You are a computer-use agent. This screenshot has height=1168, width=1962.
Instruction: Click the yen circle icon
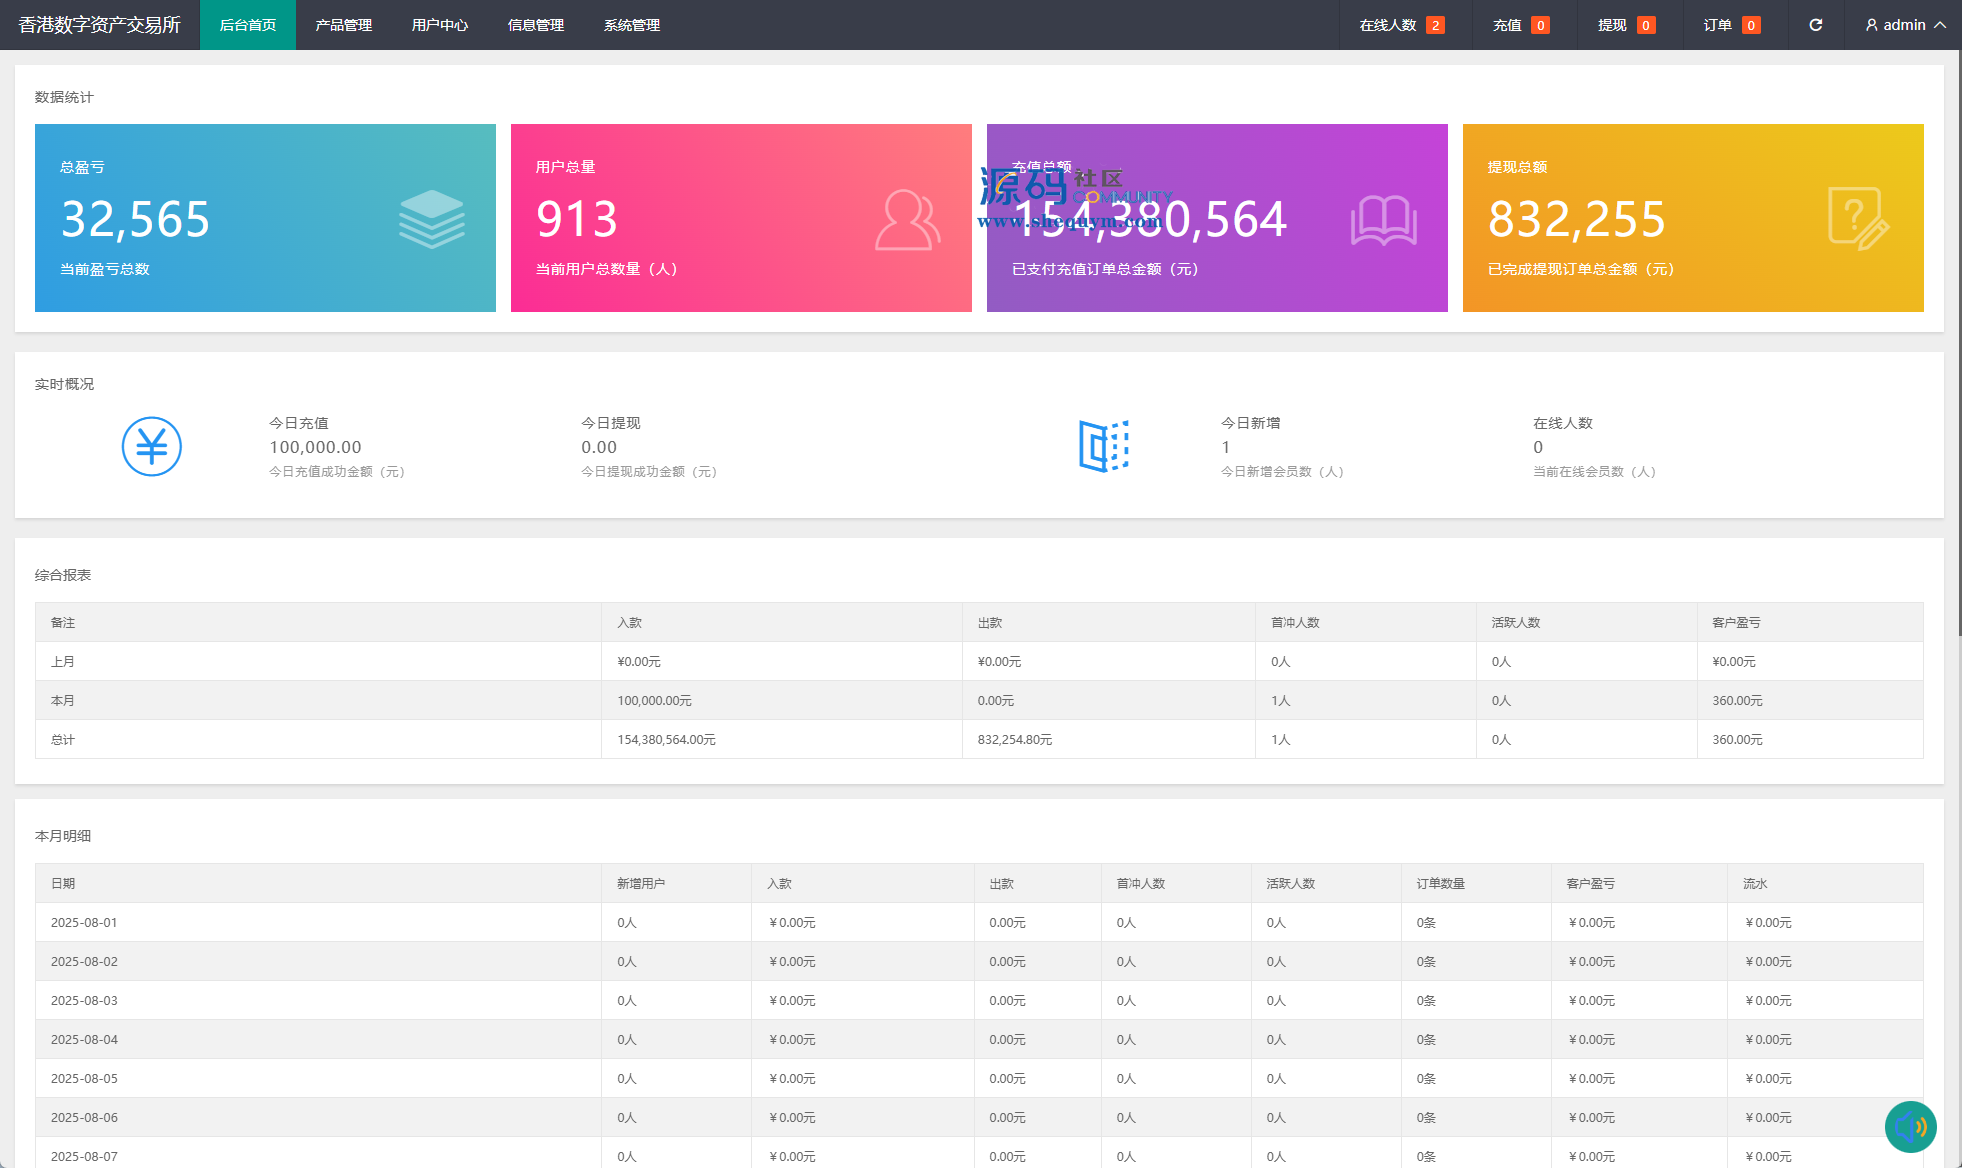coord(152,446)
